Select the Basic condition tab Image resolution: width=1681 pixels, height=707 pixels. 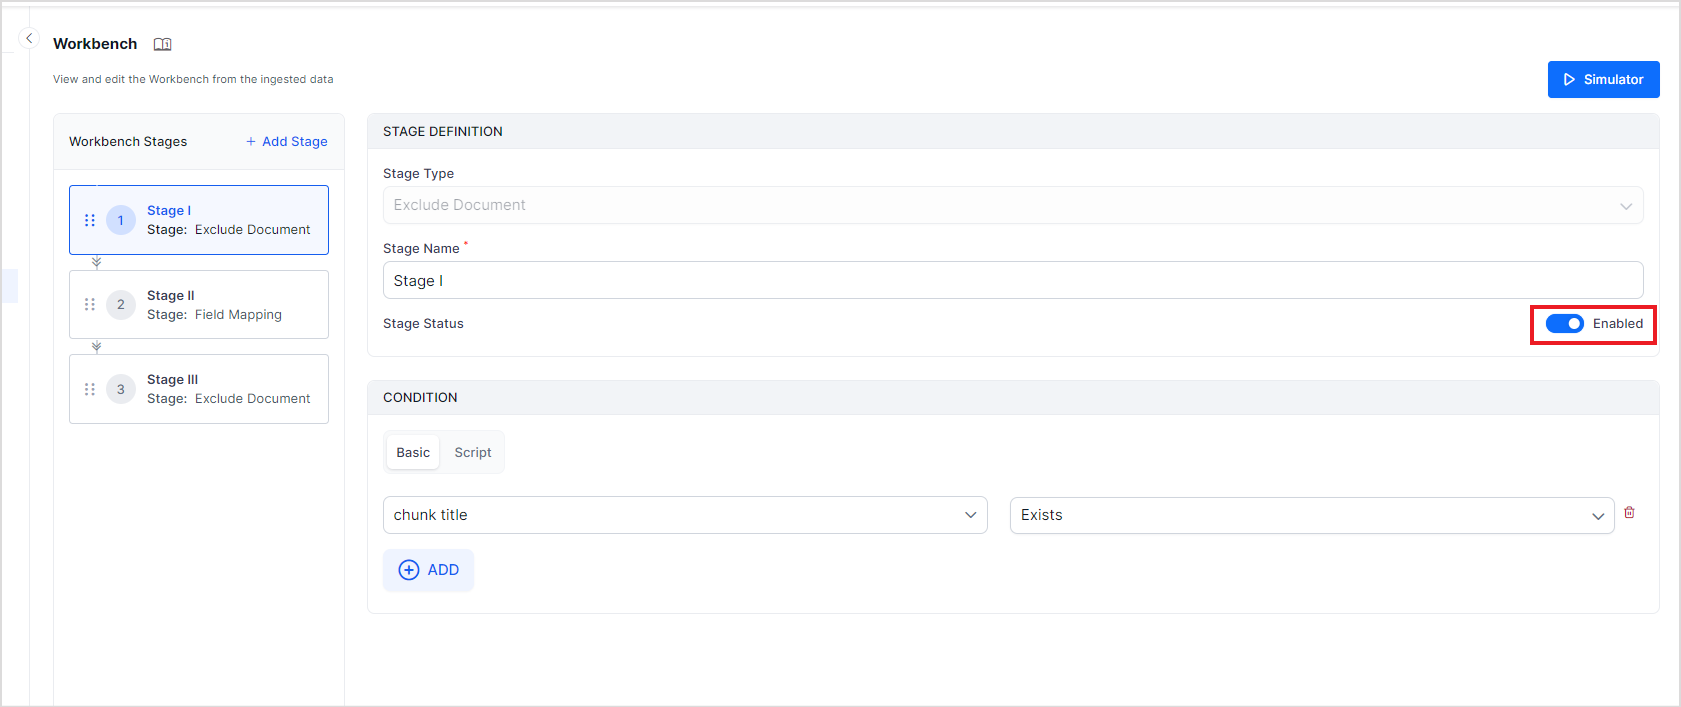coord(413,453)
